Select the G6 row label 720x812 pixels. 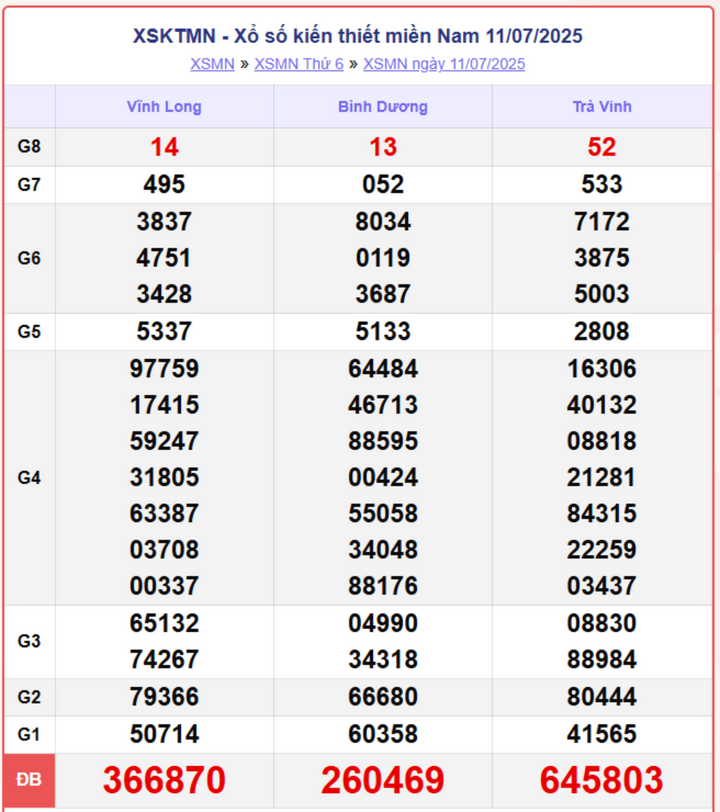tap(29, 258)
